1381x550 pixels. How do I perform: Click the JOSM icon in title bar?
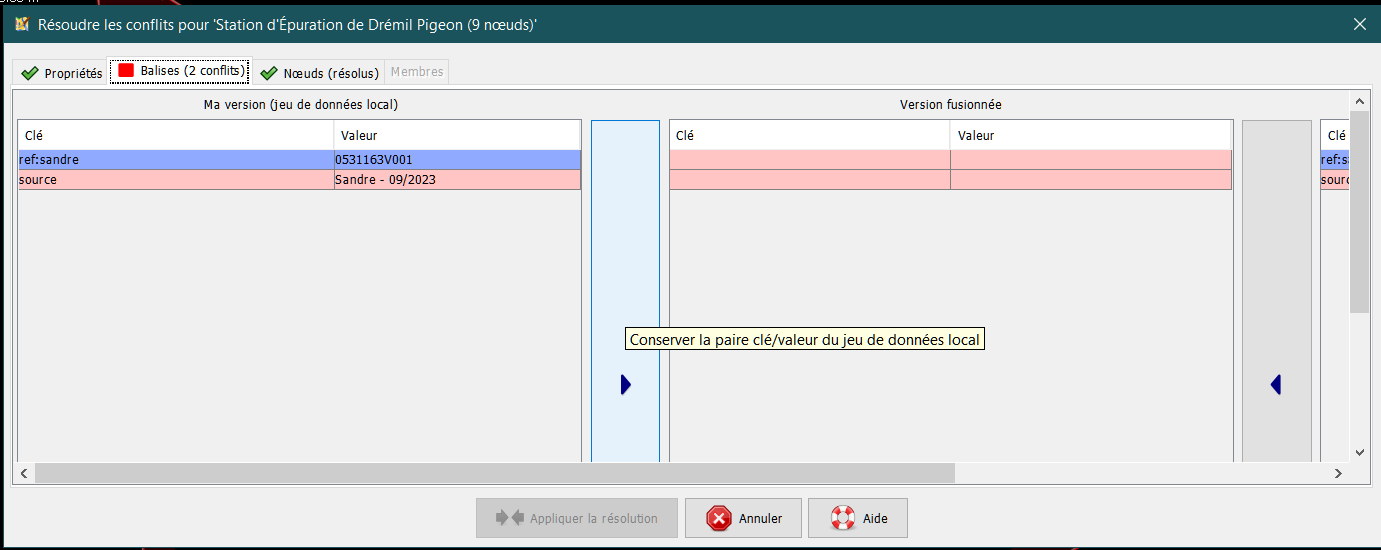pos(21,24)
